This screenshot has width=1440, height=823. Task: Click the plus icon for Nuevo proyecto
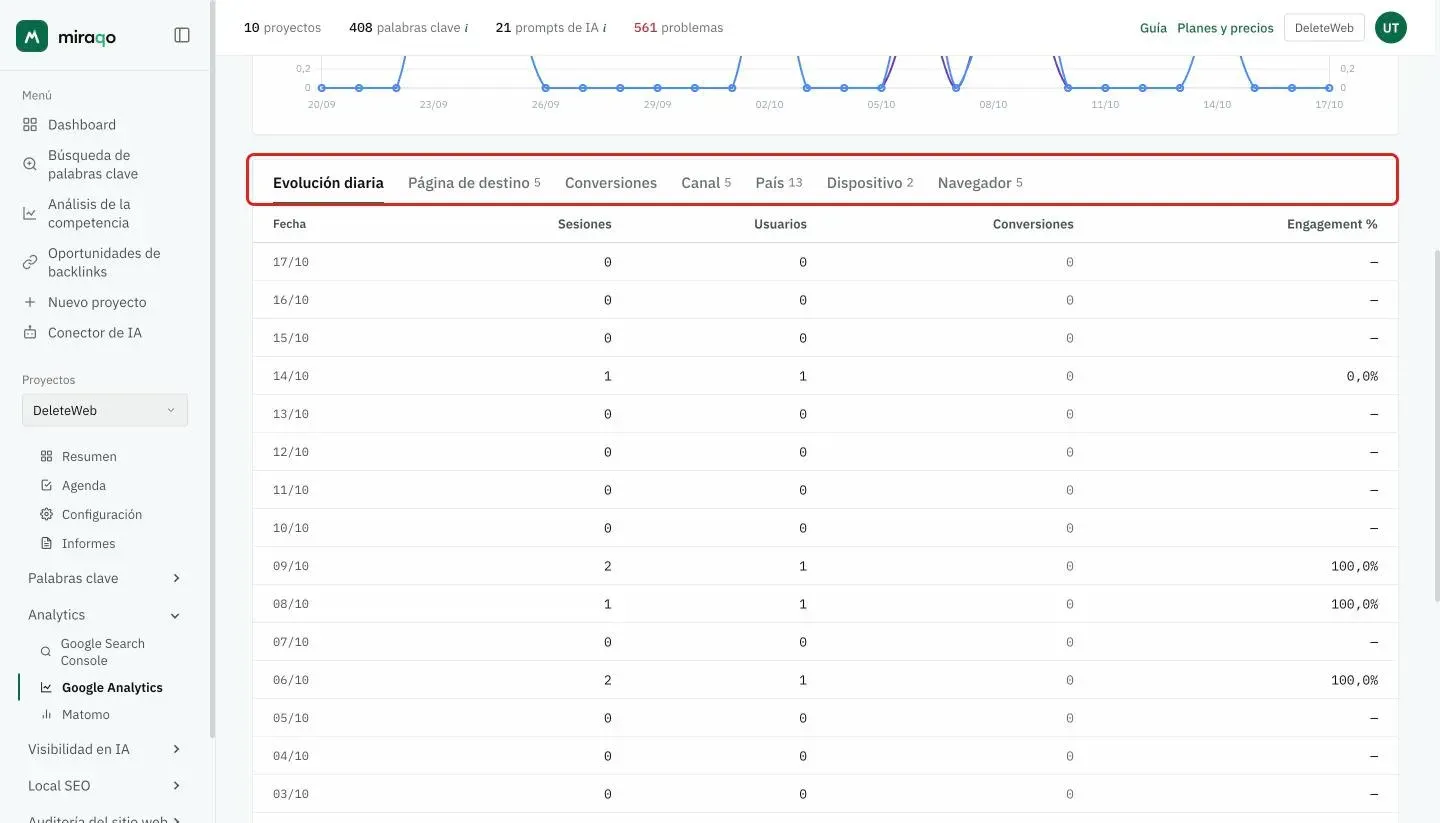[x=30, y=302]
